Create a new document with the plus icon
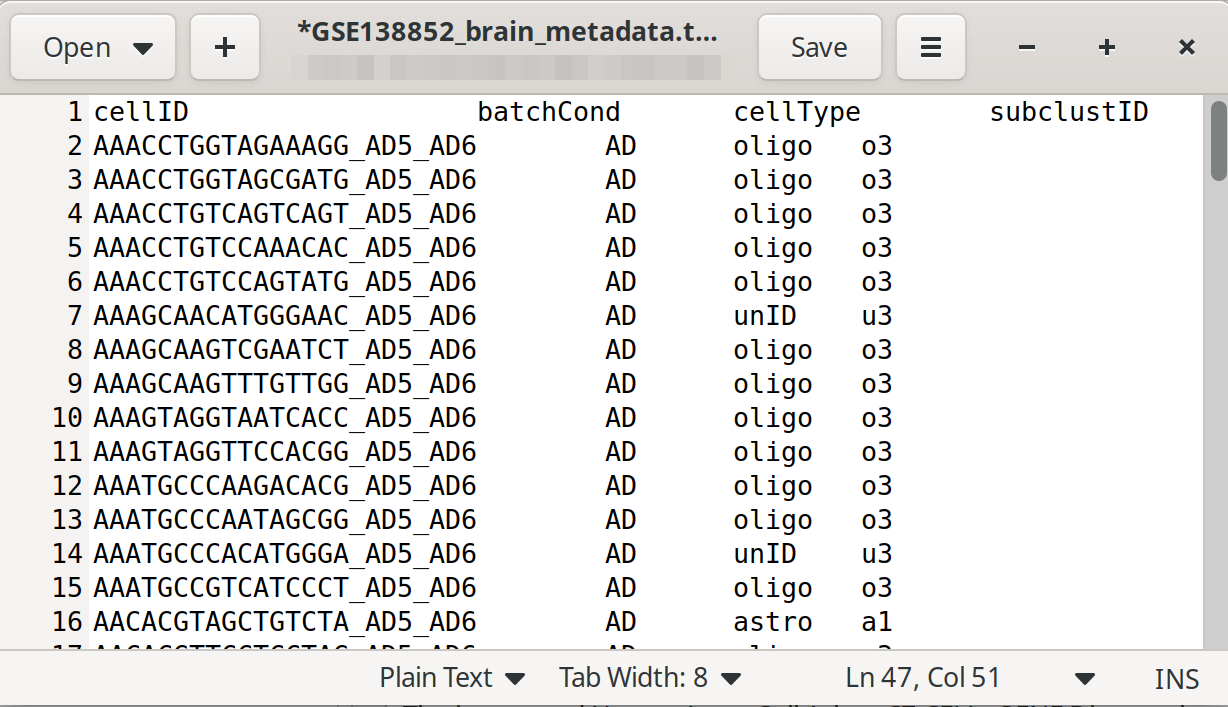The image size is (1228, 707). [x=225, y=47]
